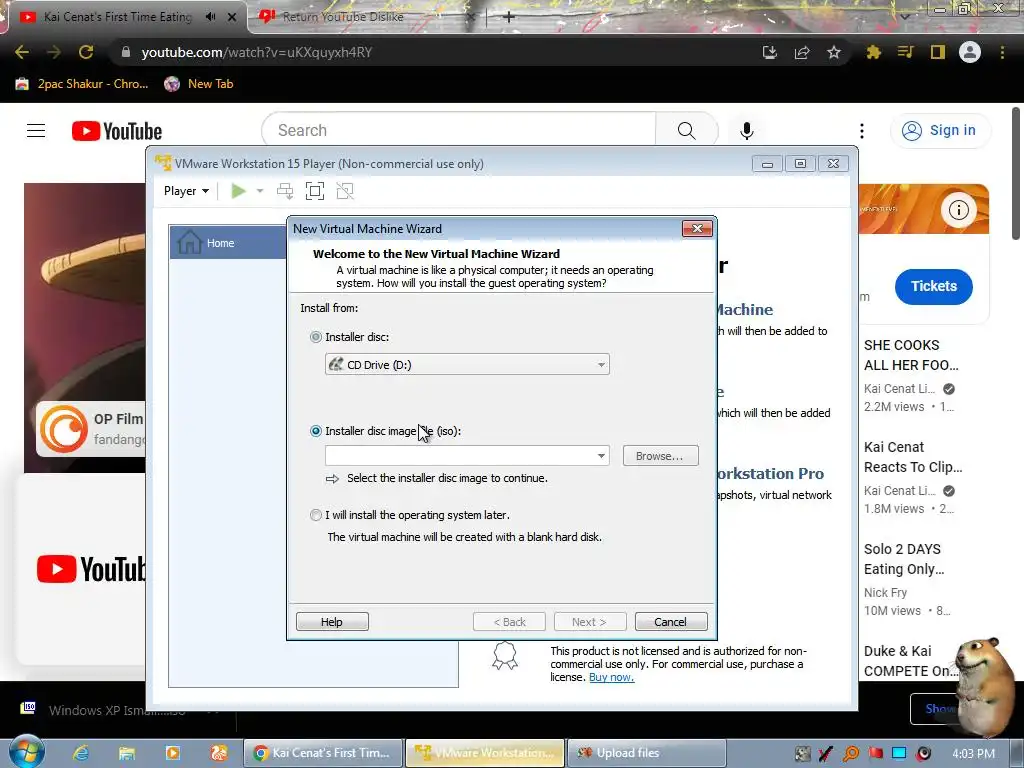
Task: Open Internet Explorer from taskbar
Action: (x=81, y=753)
